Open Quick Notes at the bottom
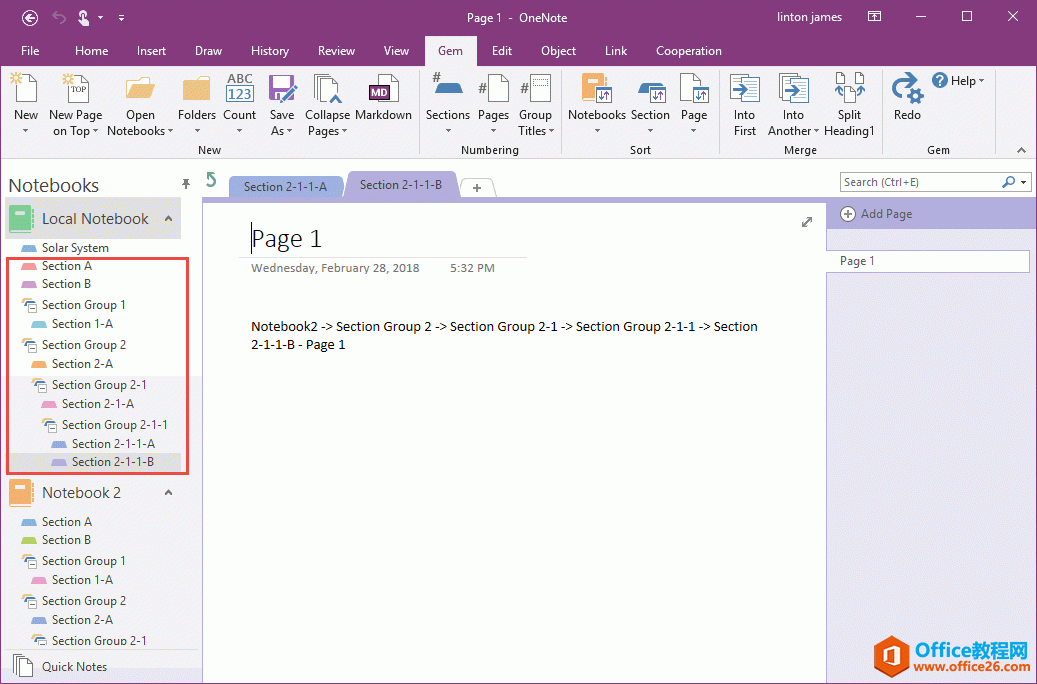The image size is (1037, 684). pos(75,666)
